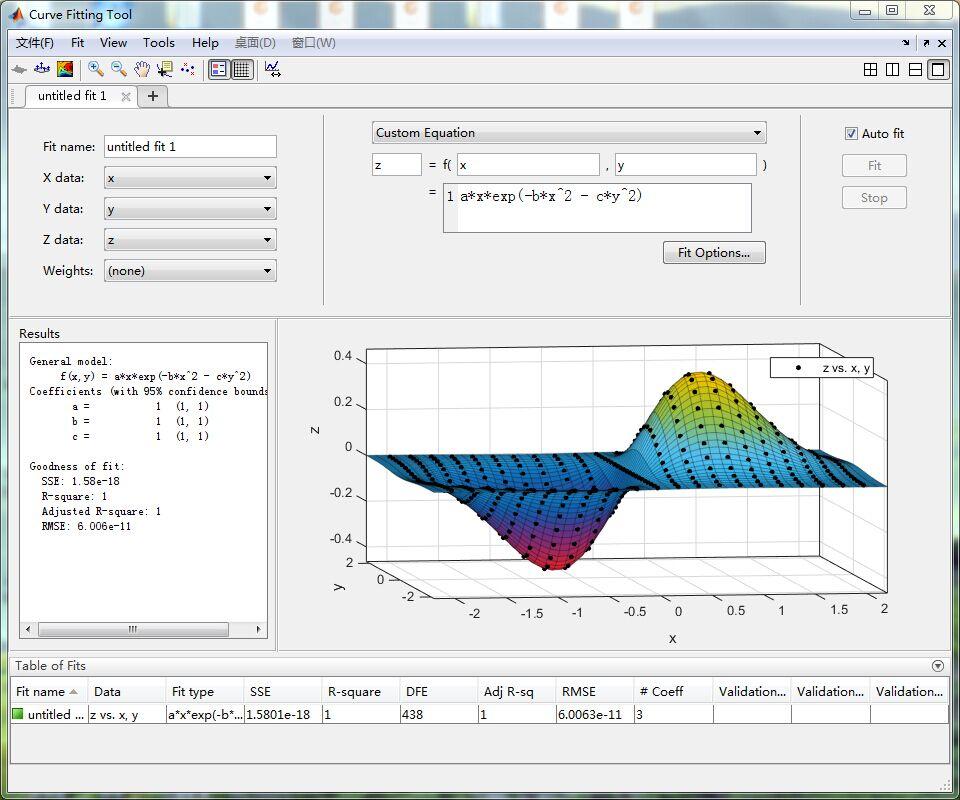Print the current fit plot

tap(19, 69)
